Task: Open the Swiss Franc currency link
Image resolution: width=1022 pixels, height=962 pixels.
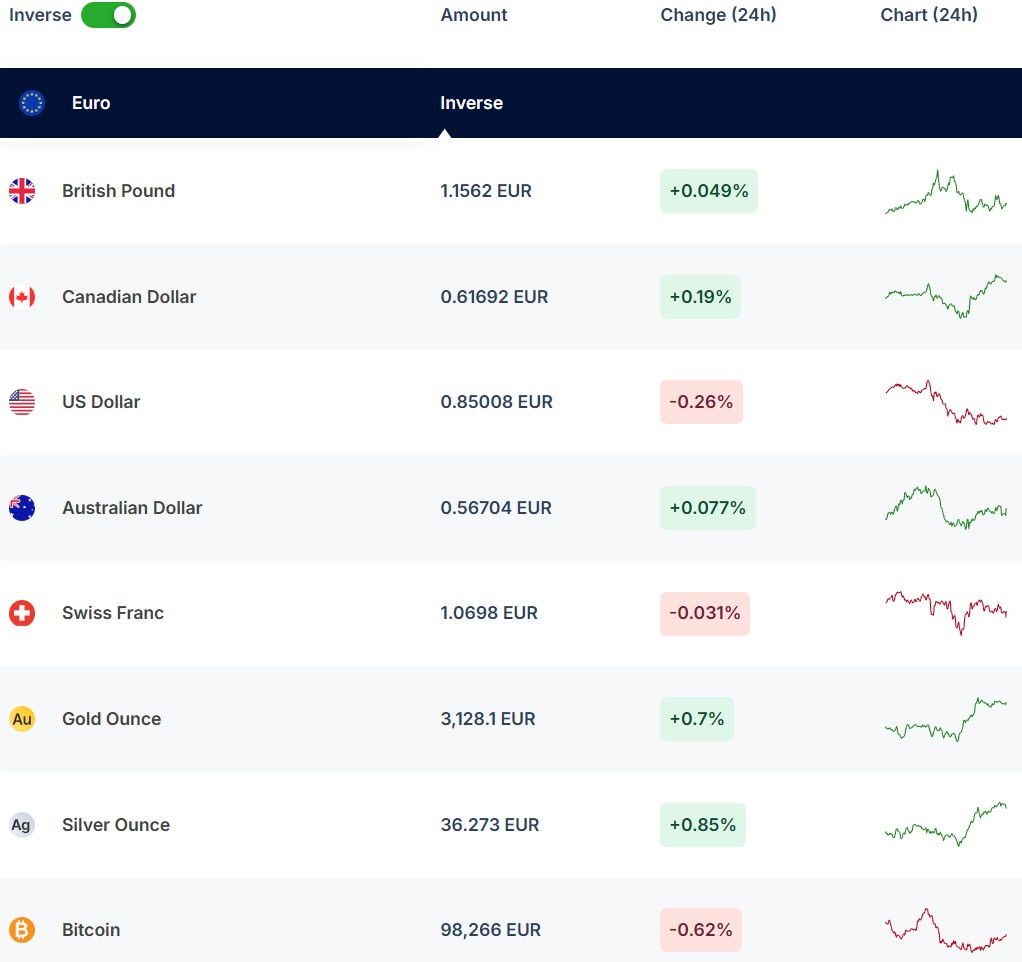Action: 113,613
